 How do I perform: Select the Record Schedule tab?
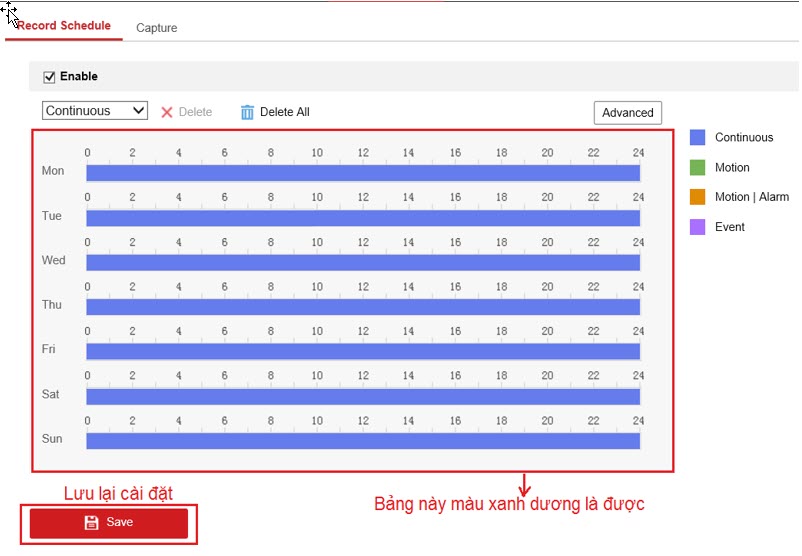64,26
